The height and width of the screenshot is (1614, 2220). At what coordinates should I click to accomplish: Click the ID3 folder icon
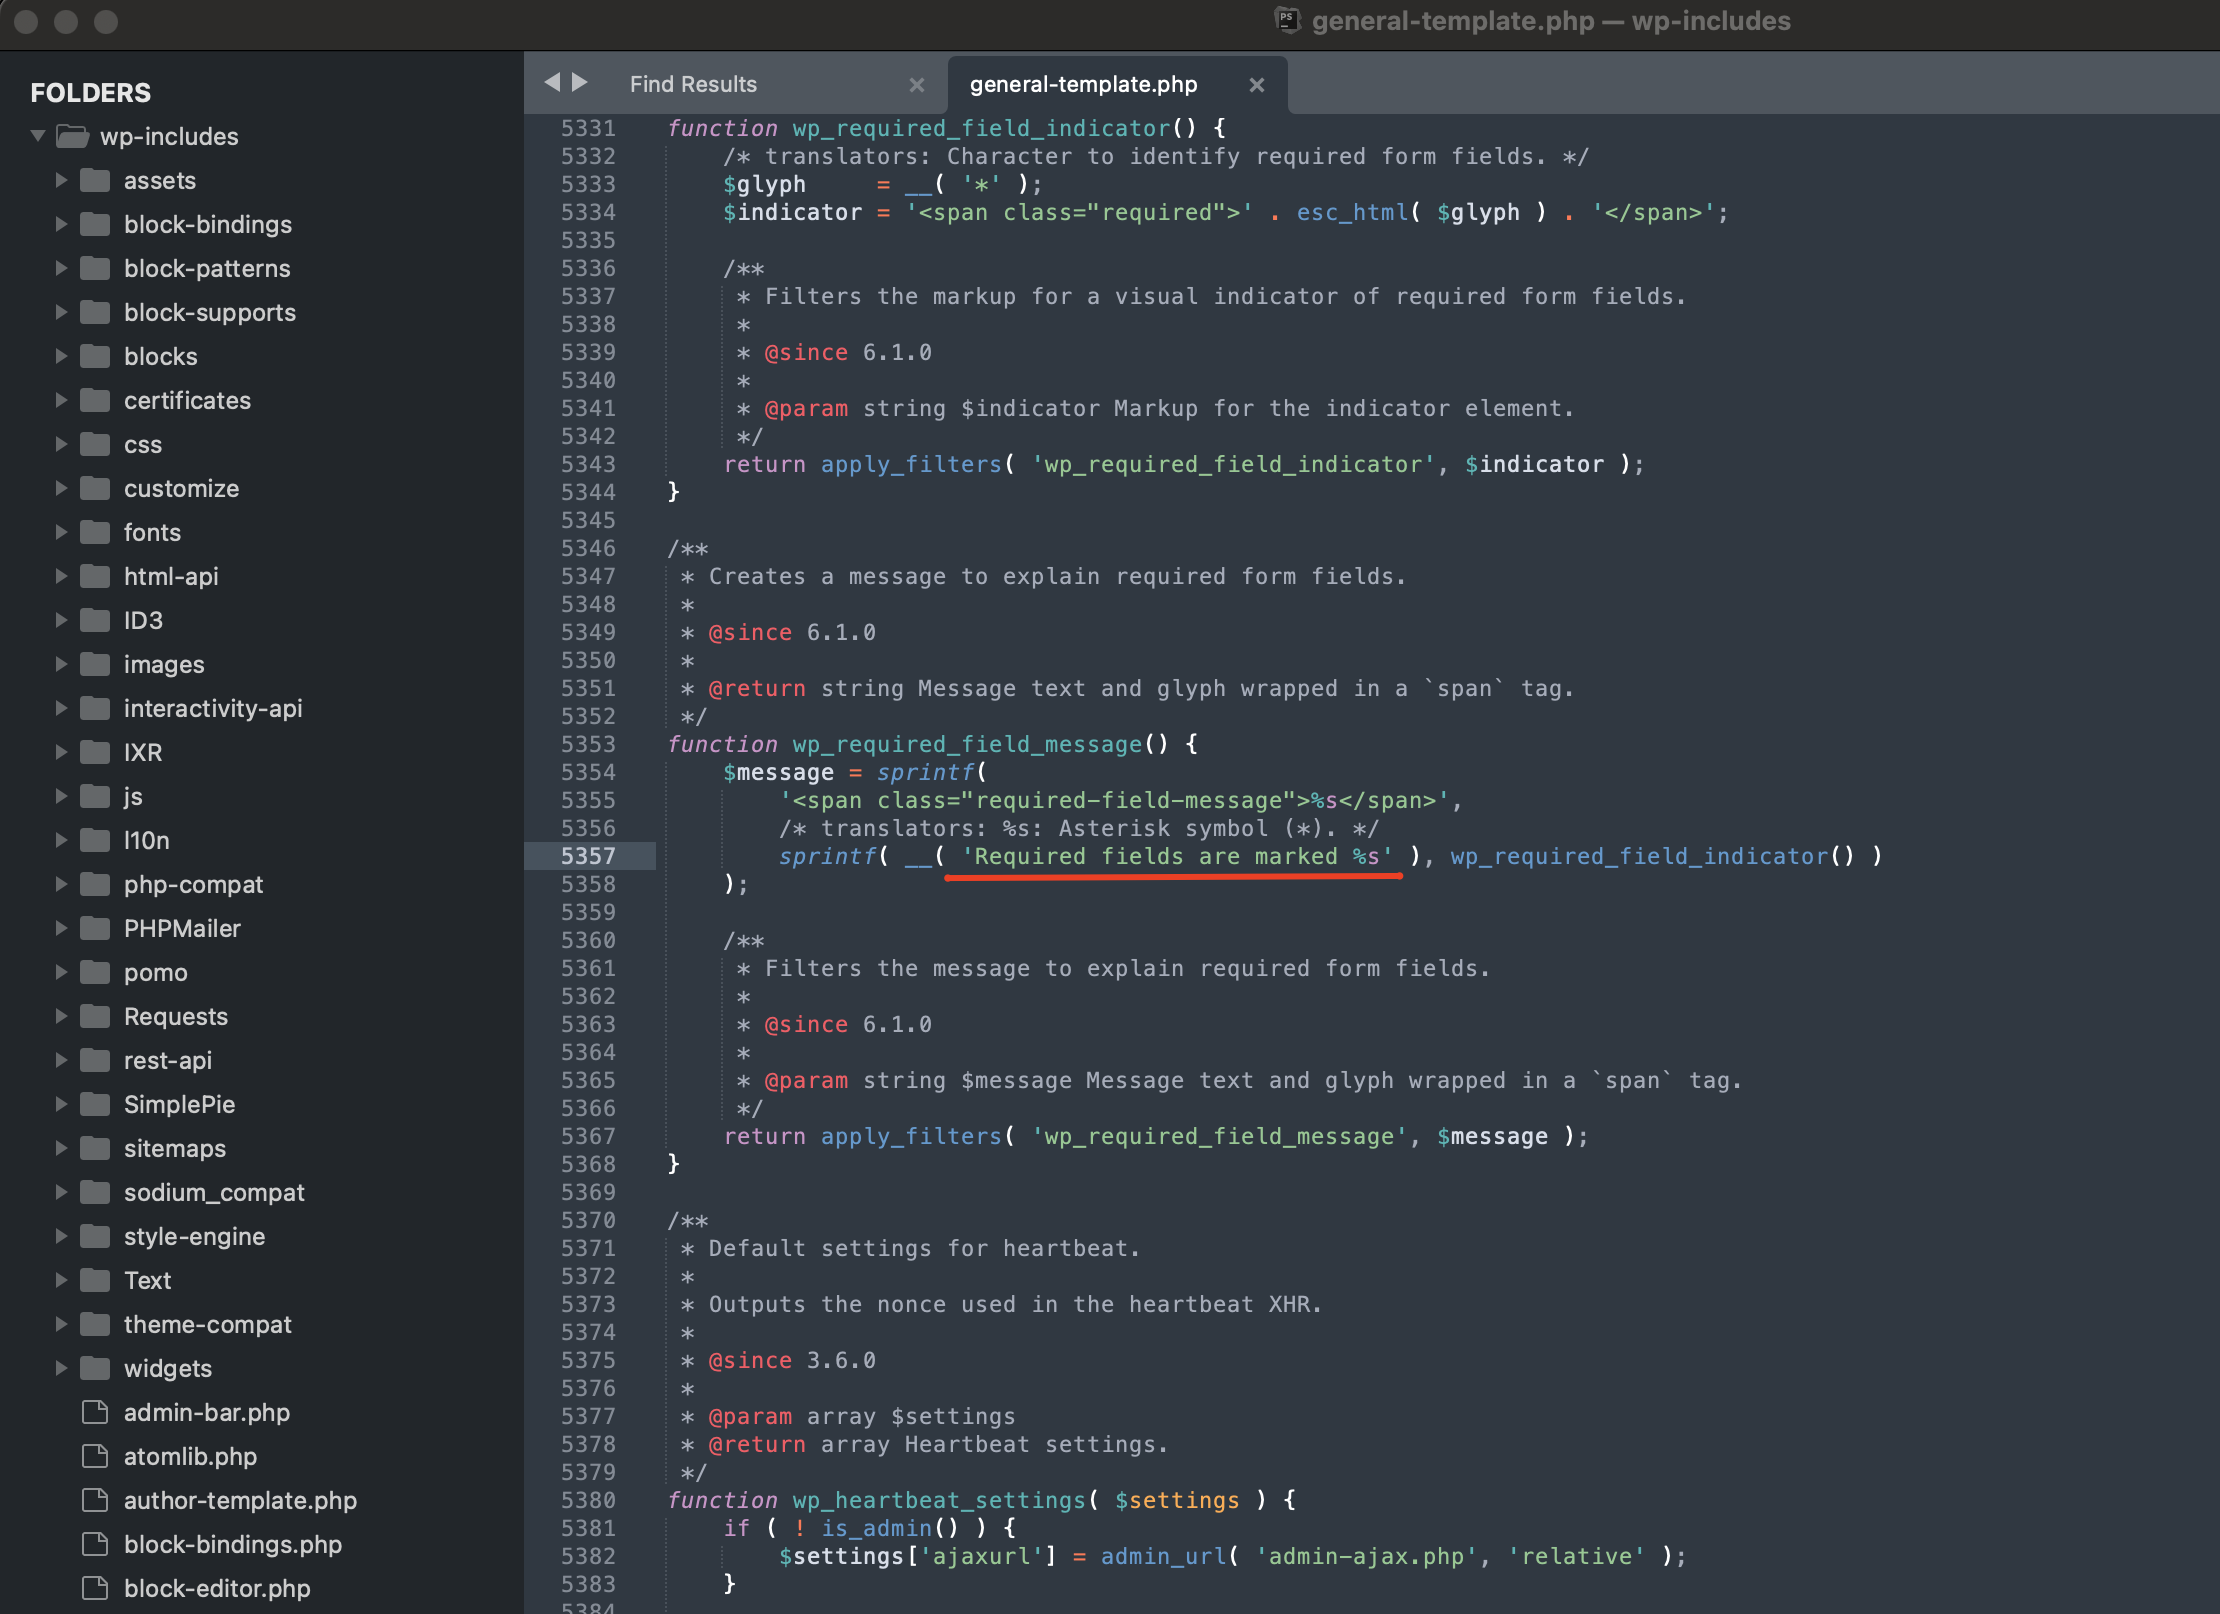(95, 620)
